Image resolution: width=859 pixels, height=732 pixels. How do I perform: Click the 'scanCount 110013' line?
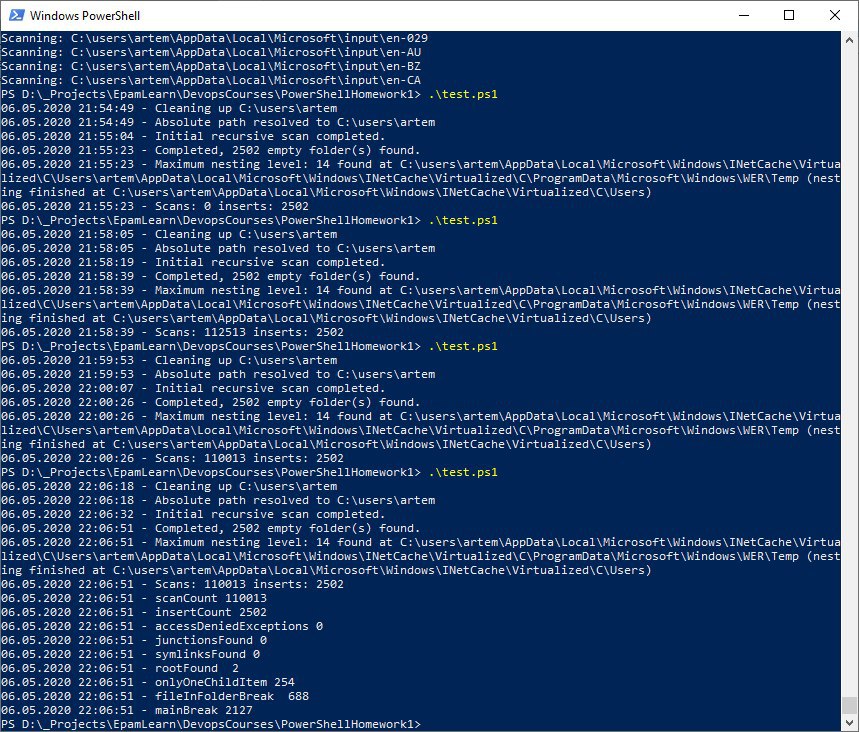tap(134, 598)
